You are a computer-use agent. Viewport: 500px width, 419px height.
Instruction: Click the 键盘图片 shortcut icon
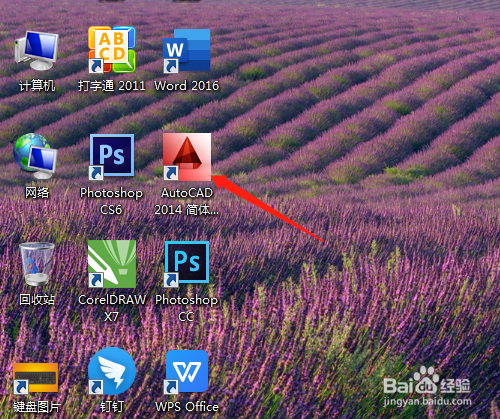click(36, 378)
